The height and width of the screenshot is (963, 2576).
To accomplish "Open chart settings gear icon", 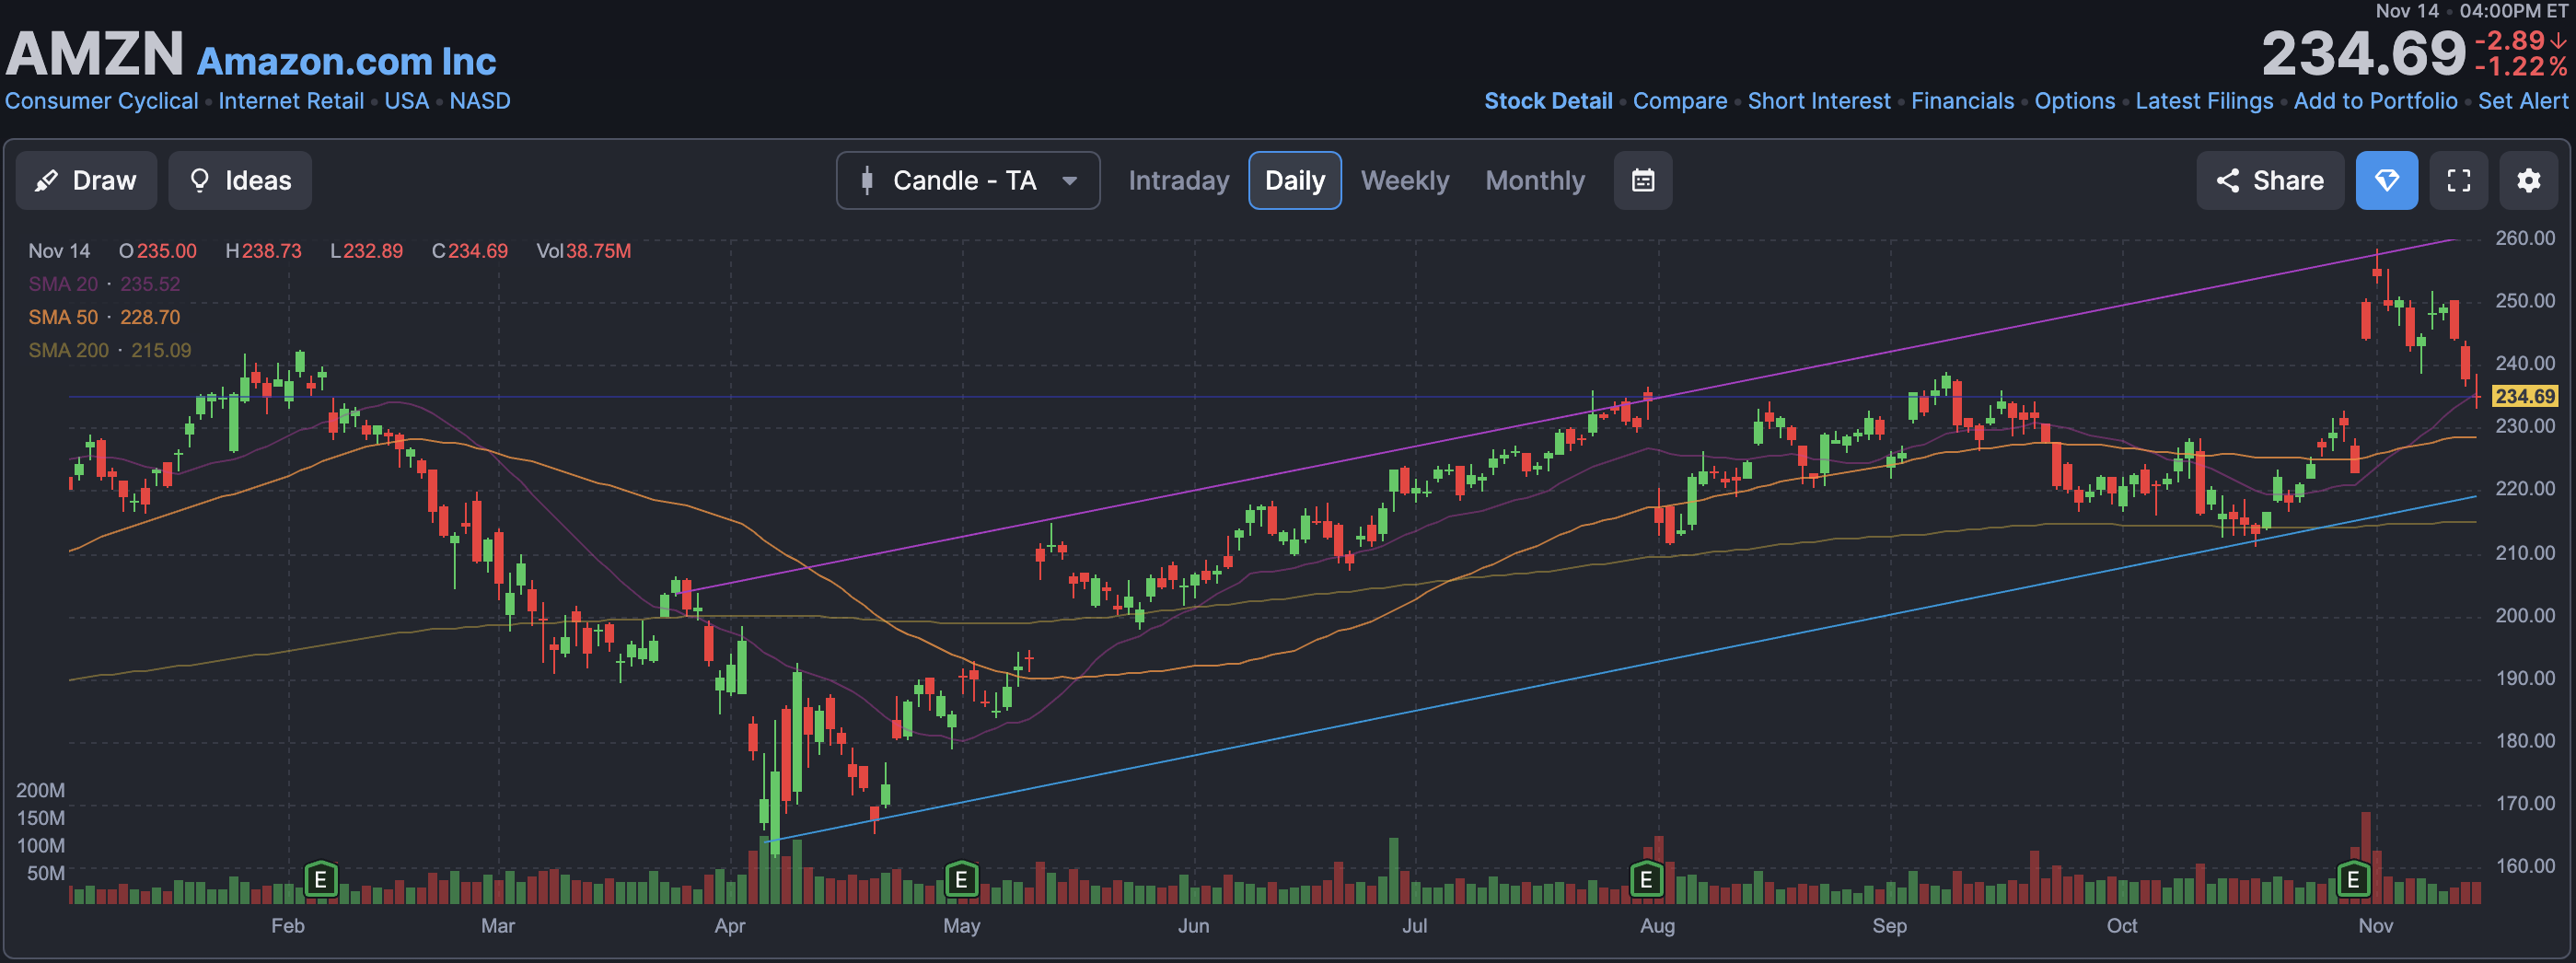I will point(2529,180).
